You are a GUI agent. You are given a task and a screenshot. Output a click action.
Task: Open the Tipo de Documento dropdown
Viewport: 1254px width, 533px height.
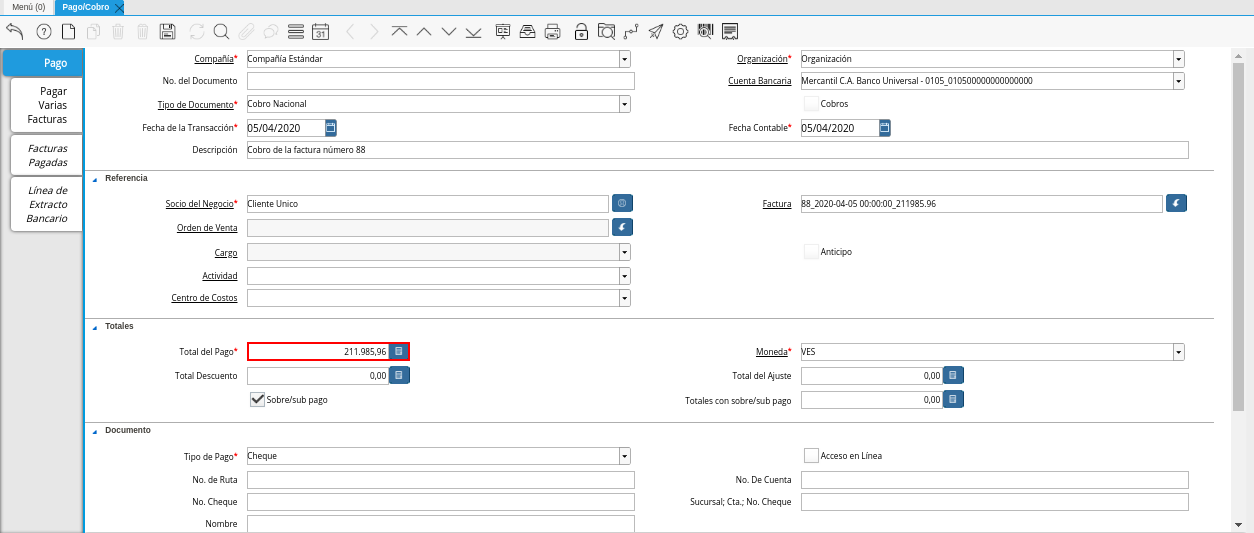pyautogui.click(x=624, y=104)
